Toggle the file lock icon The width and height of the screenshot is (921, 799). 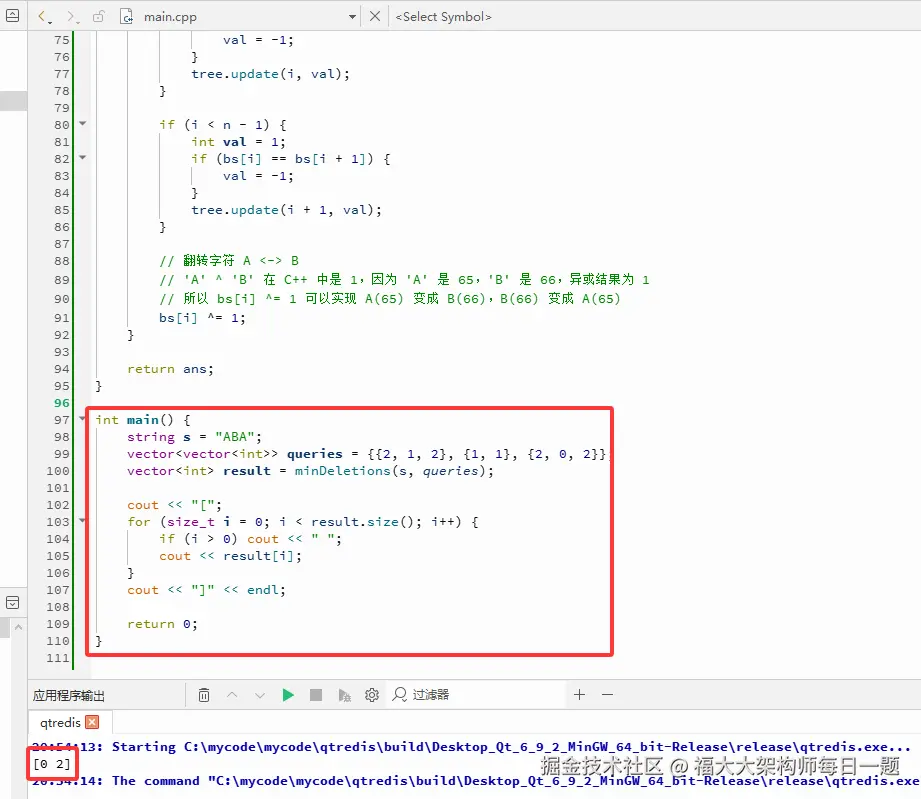(x=99, y=16)
